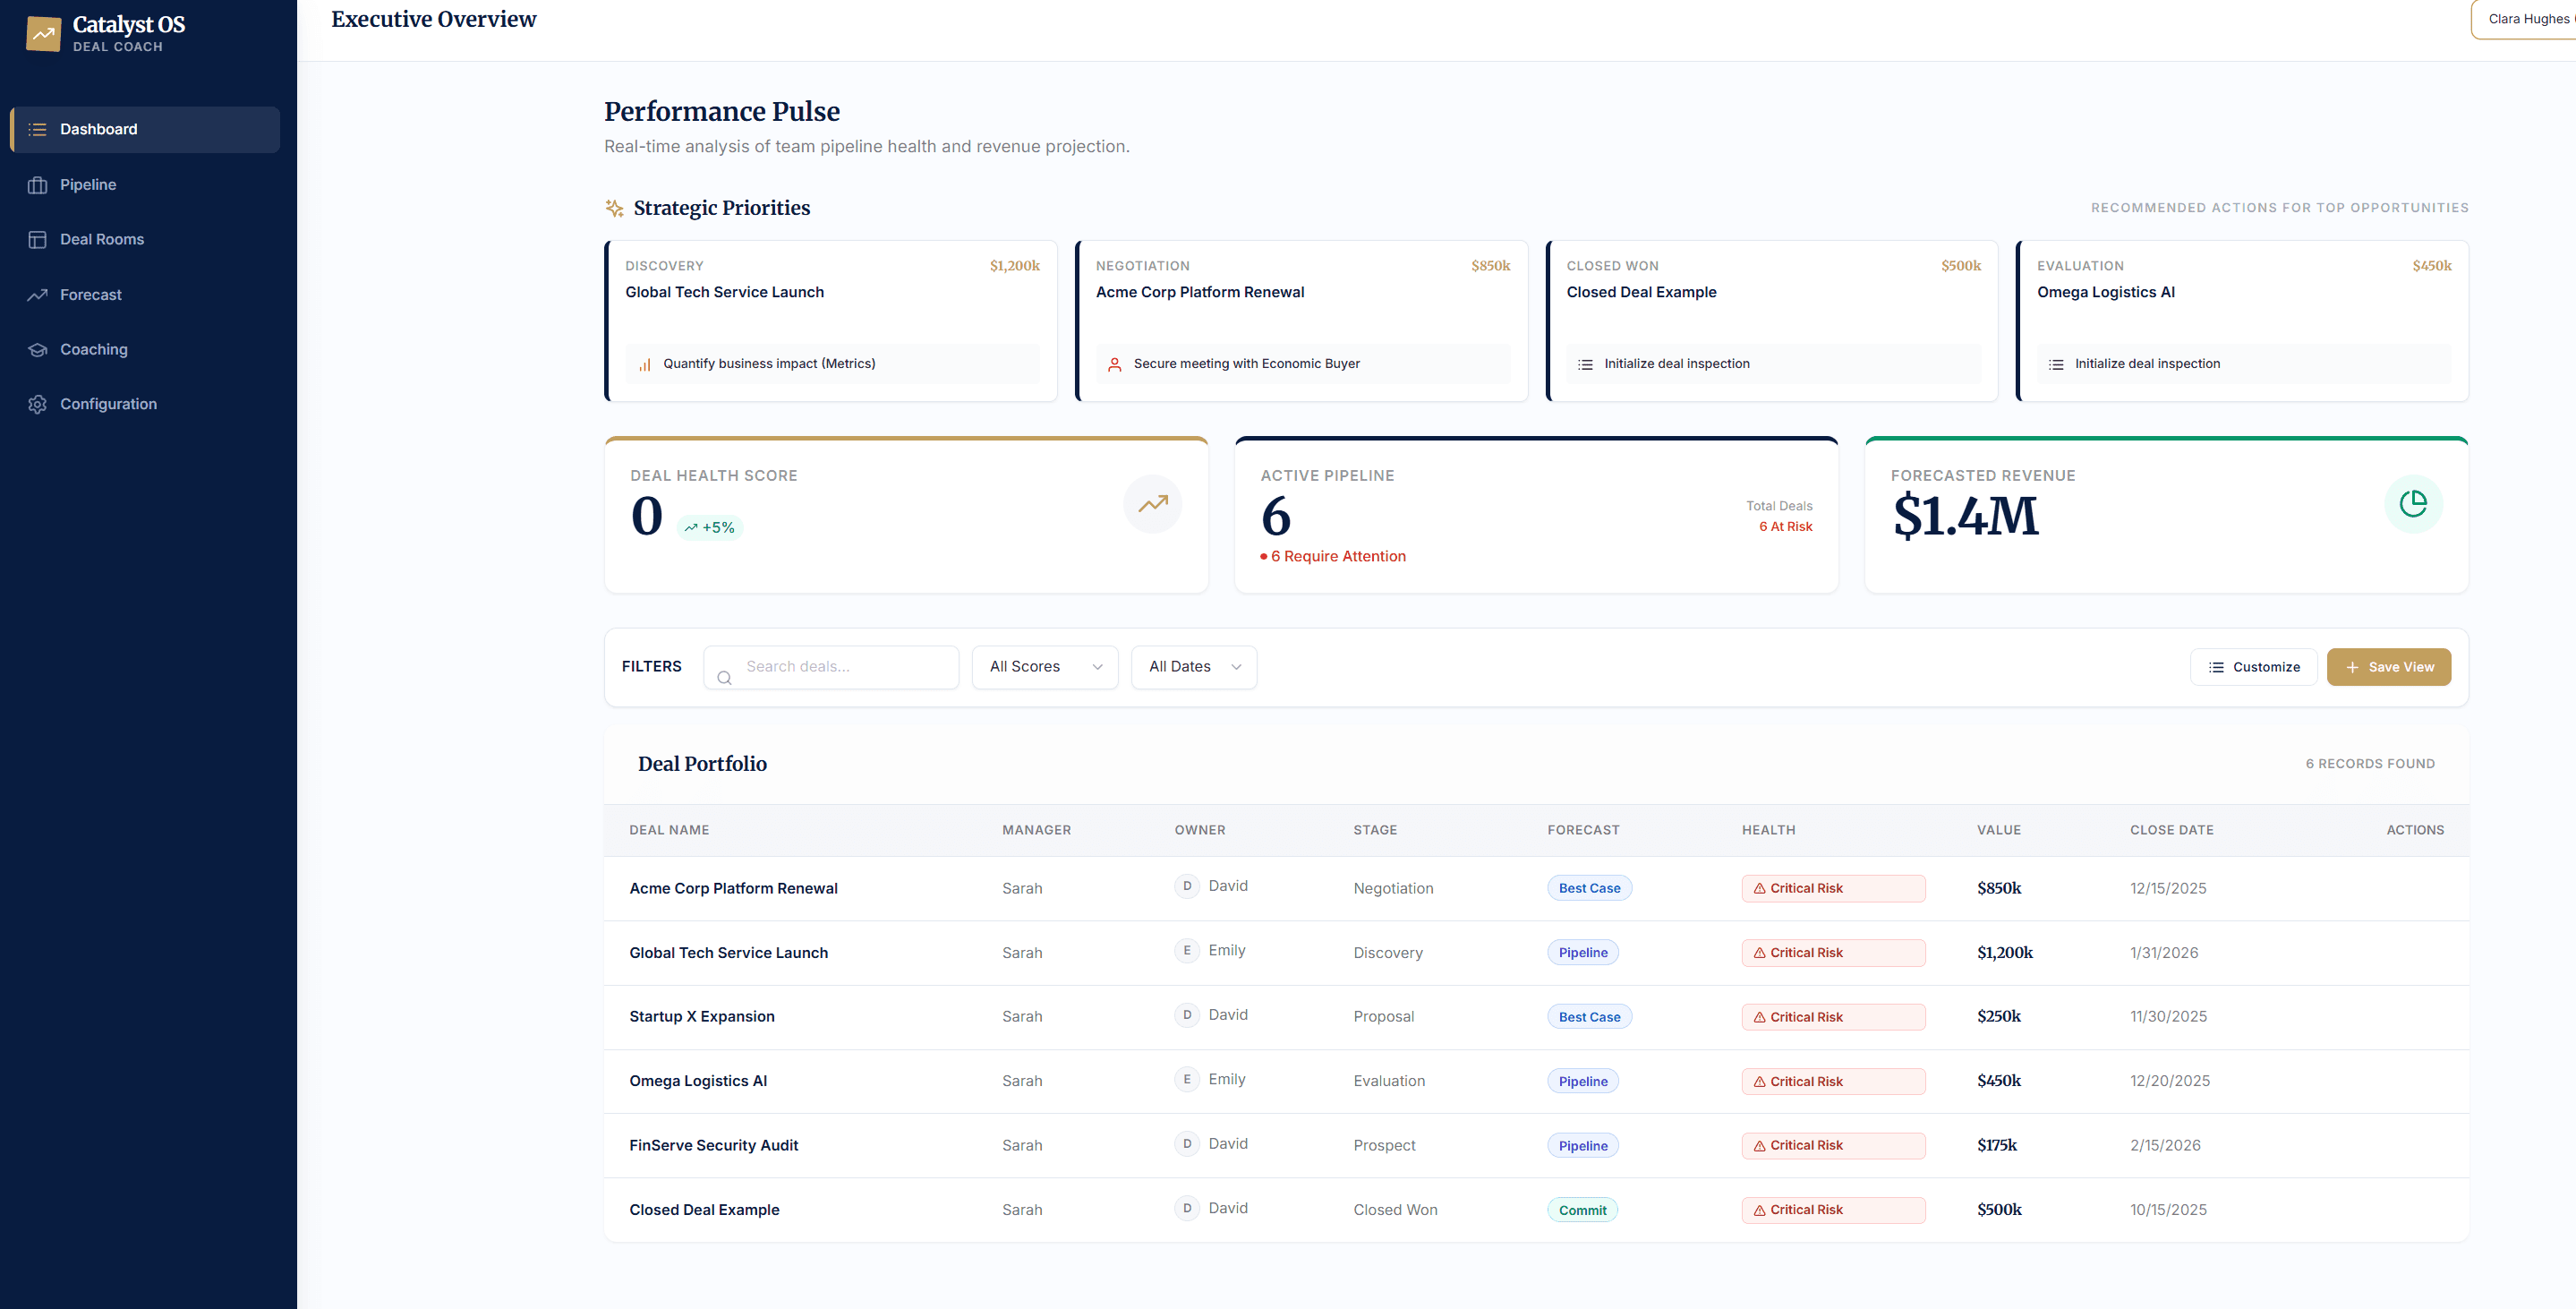The width and height of the screenshot is (2576, 1309).
Task: Click the Deal Rooms sidebar icon
Action: click(x=38, y=240)
